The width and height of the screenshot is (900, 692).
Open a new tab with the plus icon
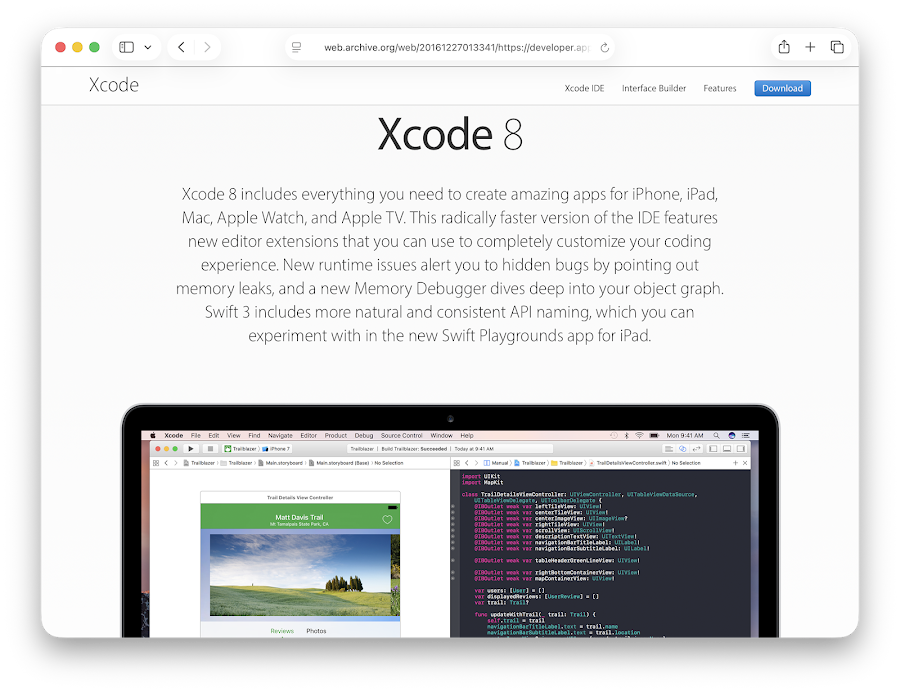coord(810,47)
